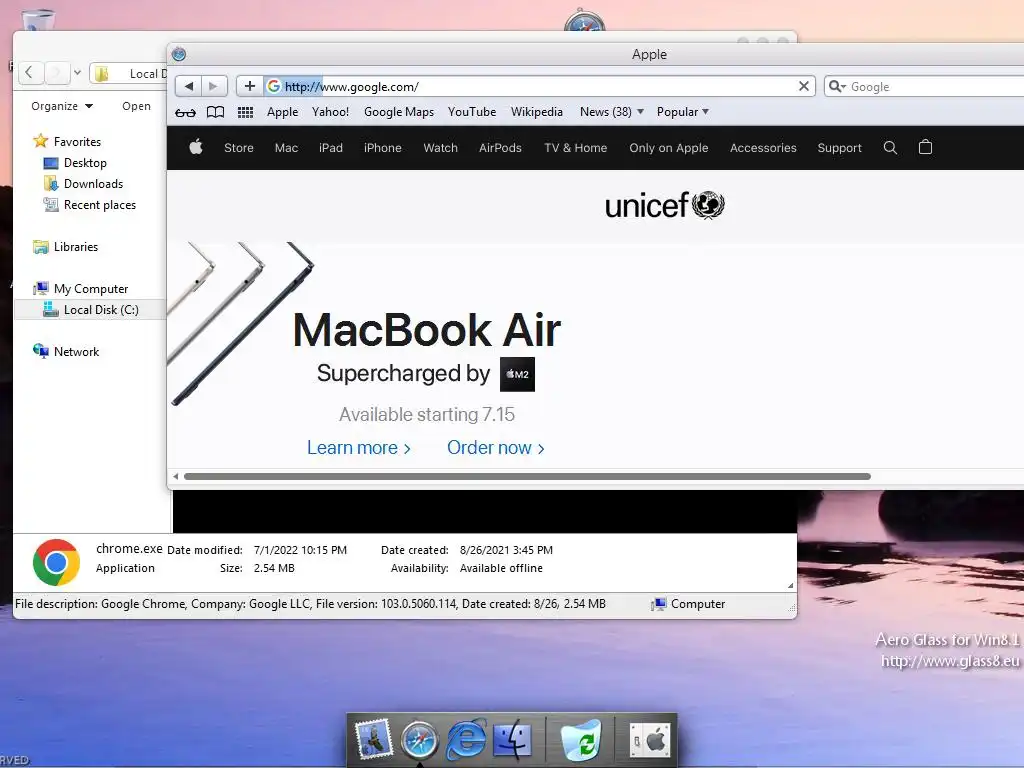Click the 'Available offline' value in details pane
1024x768 pixels.
click(x=501, y=568)
